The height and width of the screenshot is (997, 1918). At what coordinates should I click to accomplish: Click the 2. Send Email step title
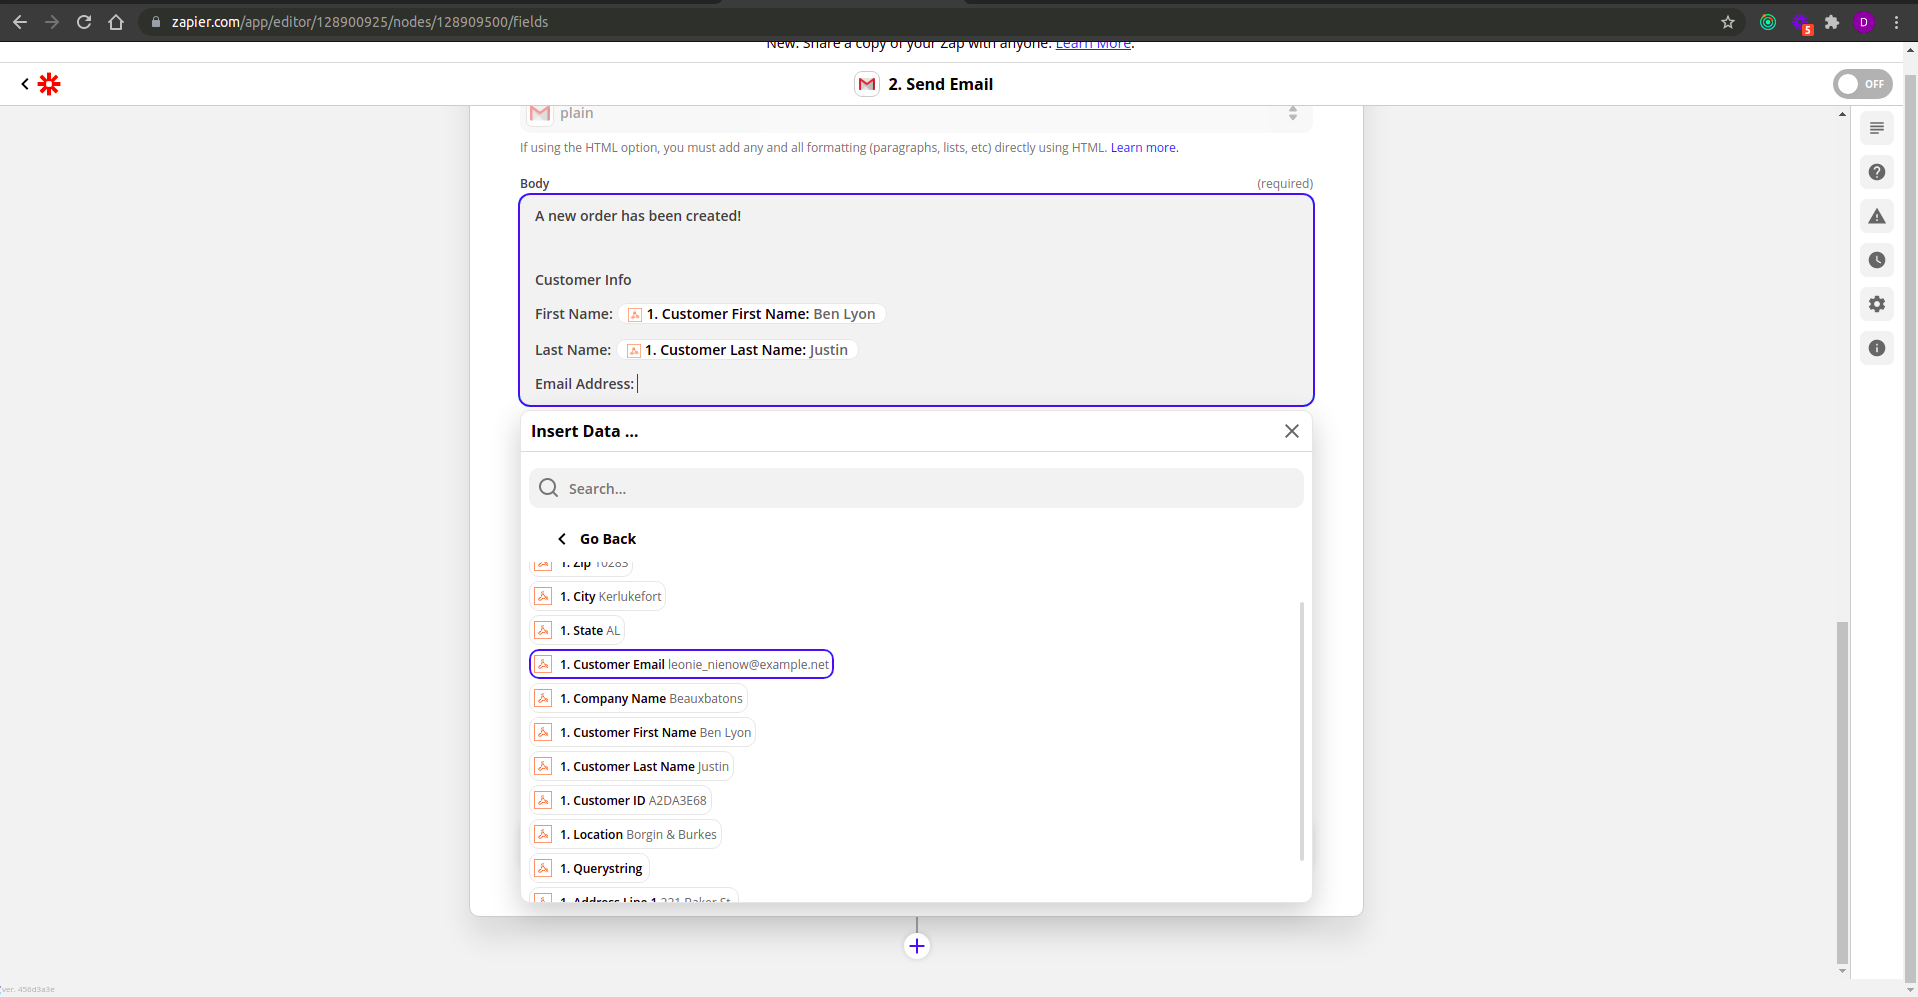click(x=940, y=85)
